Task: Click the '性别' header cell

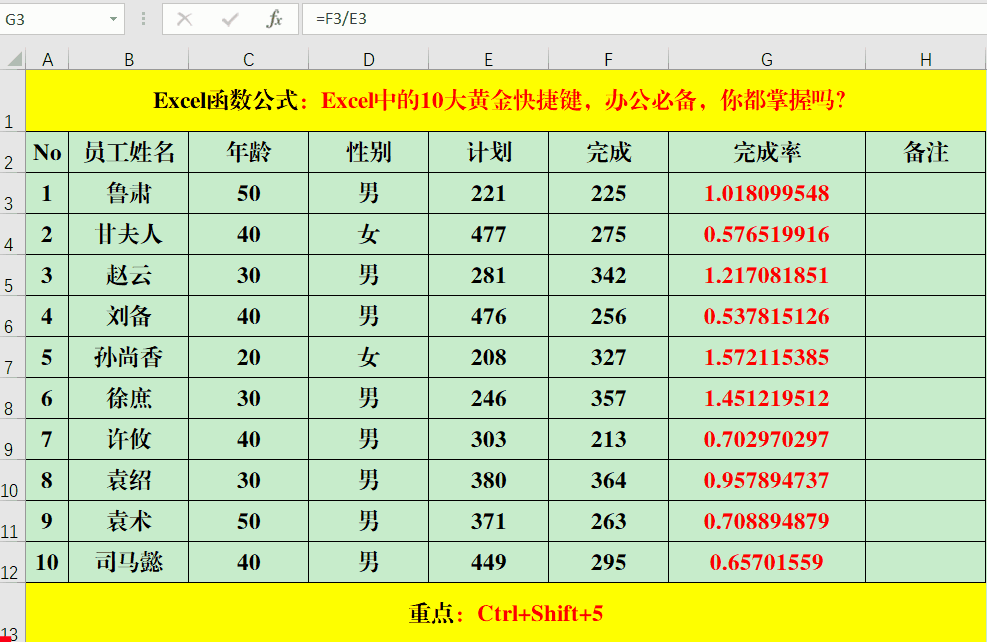Action: click(x=369, y=152)
